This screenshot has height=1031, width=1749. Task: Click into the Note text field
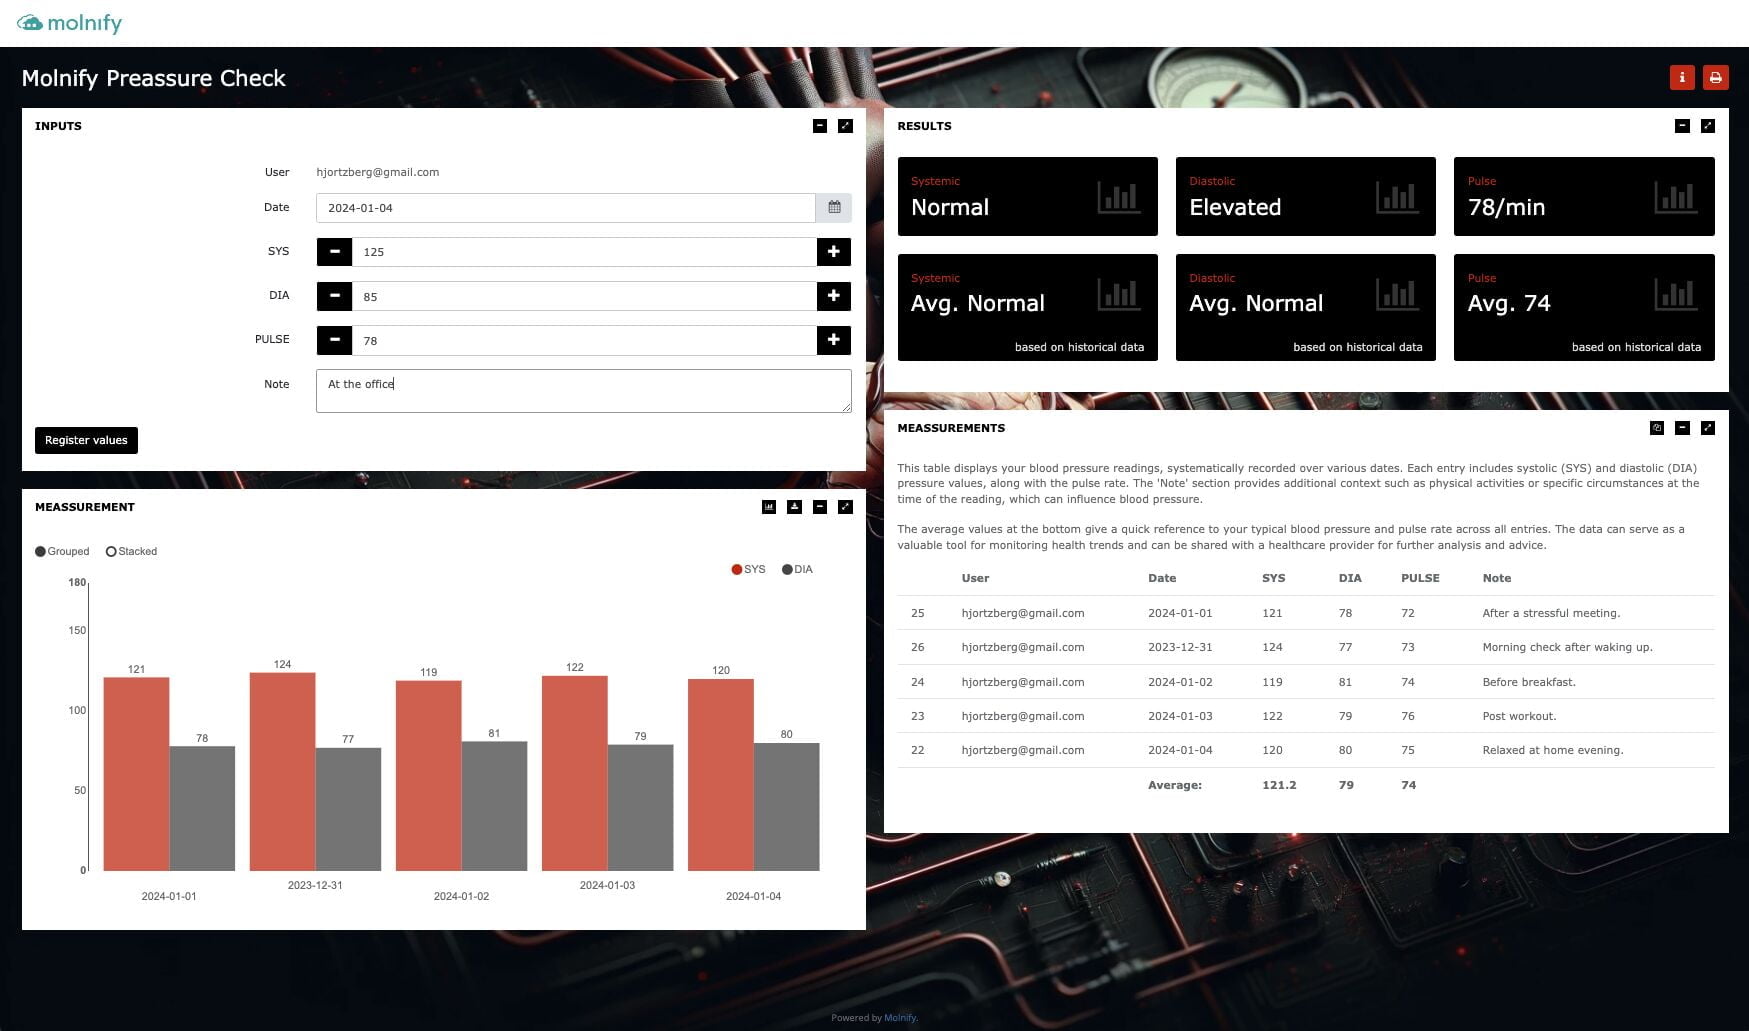583,391
